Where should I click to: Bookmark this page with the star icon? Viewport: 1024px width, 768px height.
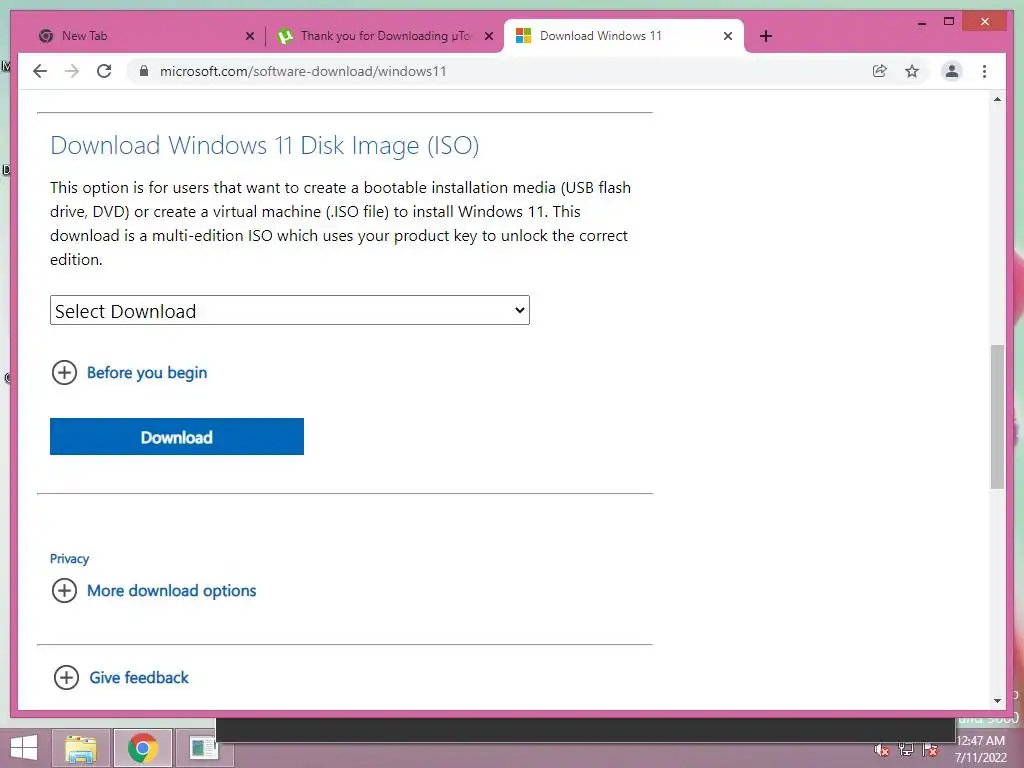[x=912, y=71]
